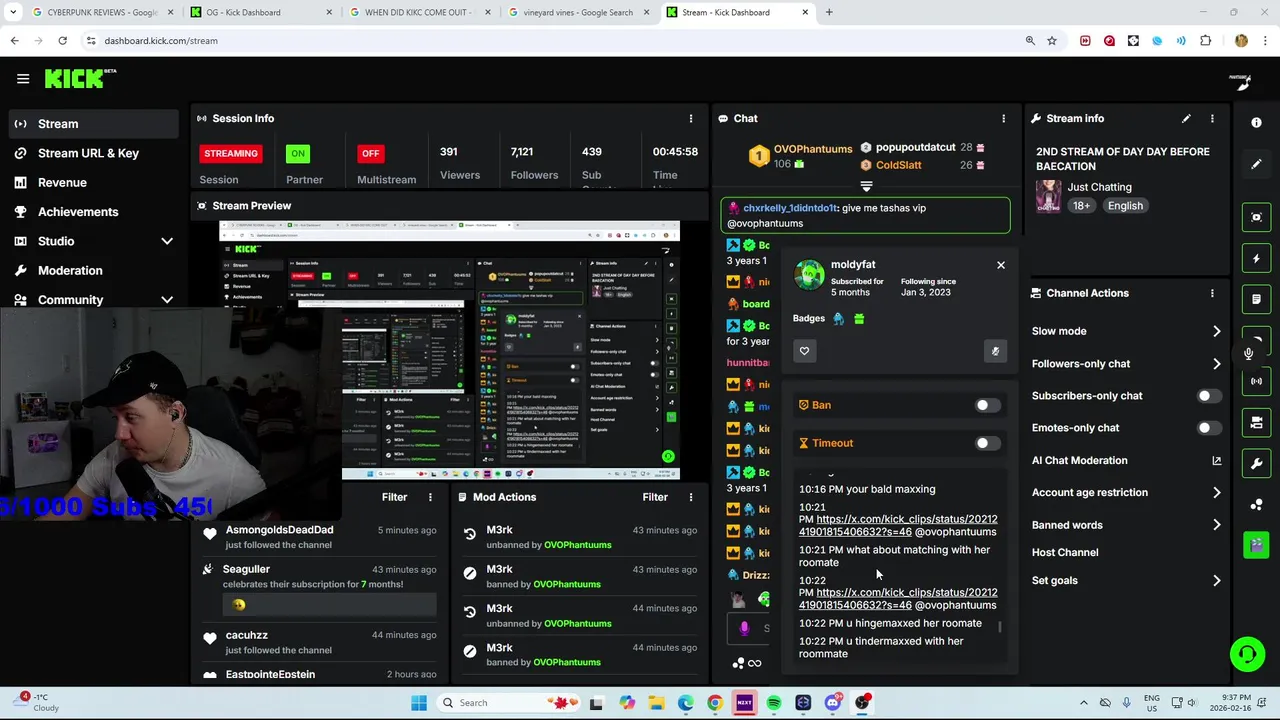Toggle the Partner ON indicator

[x=297, y=154]
